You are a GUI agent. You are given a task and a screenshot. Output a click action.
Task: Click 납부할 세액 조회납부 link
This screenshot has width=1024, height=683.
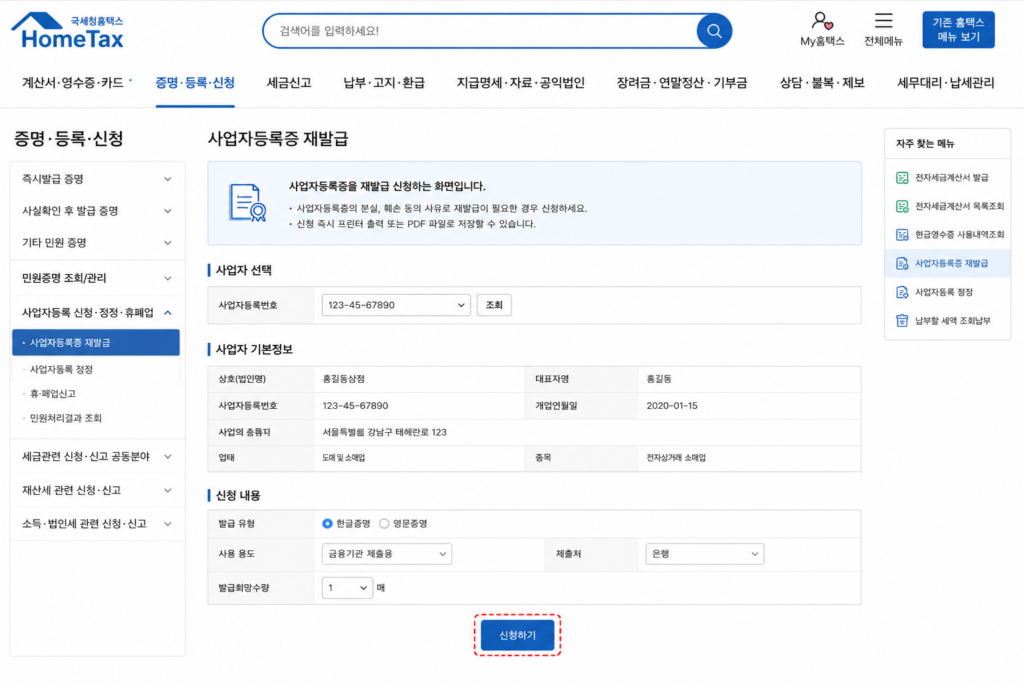coord(953,321)
